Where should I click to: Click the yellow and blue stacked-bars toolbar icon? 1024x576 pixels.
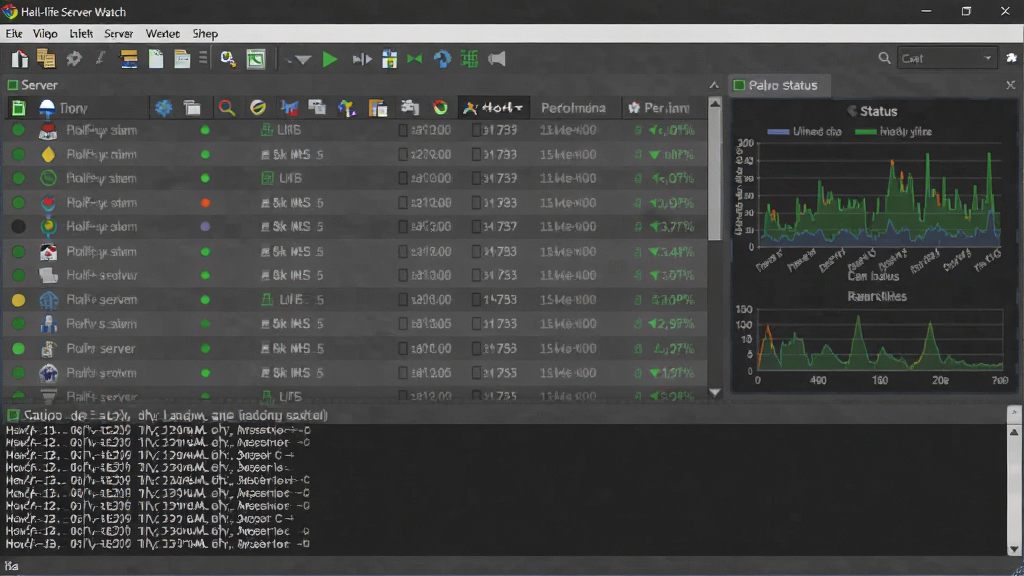(129, 59)
